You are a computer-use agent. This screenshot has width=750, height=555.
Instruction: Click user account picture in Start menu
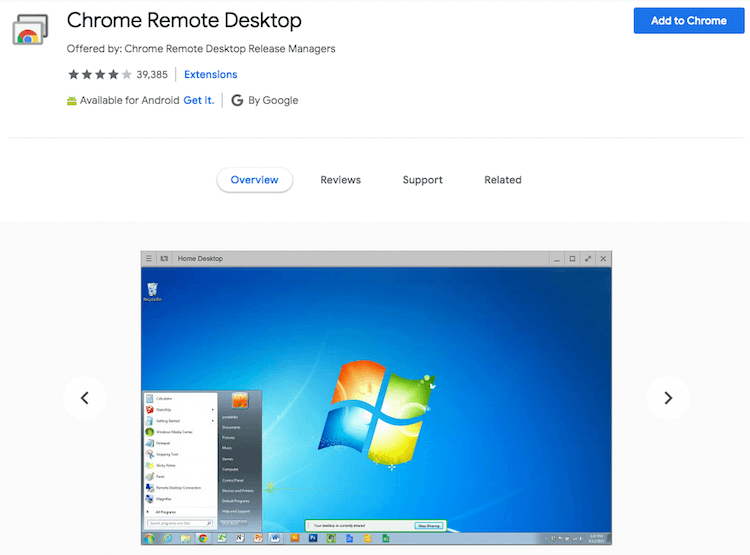[x=240, y=400]
